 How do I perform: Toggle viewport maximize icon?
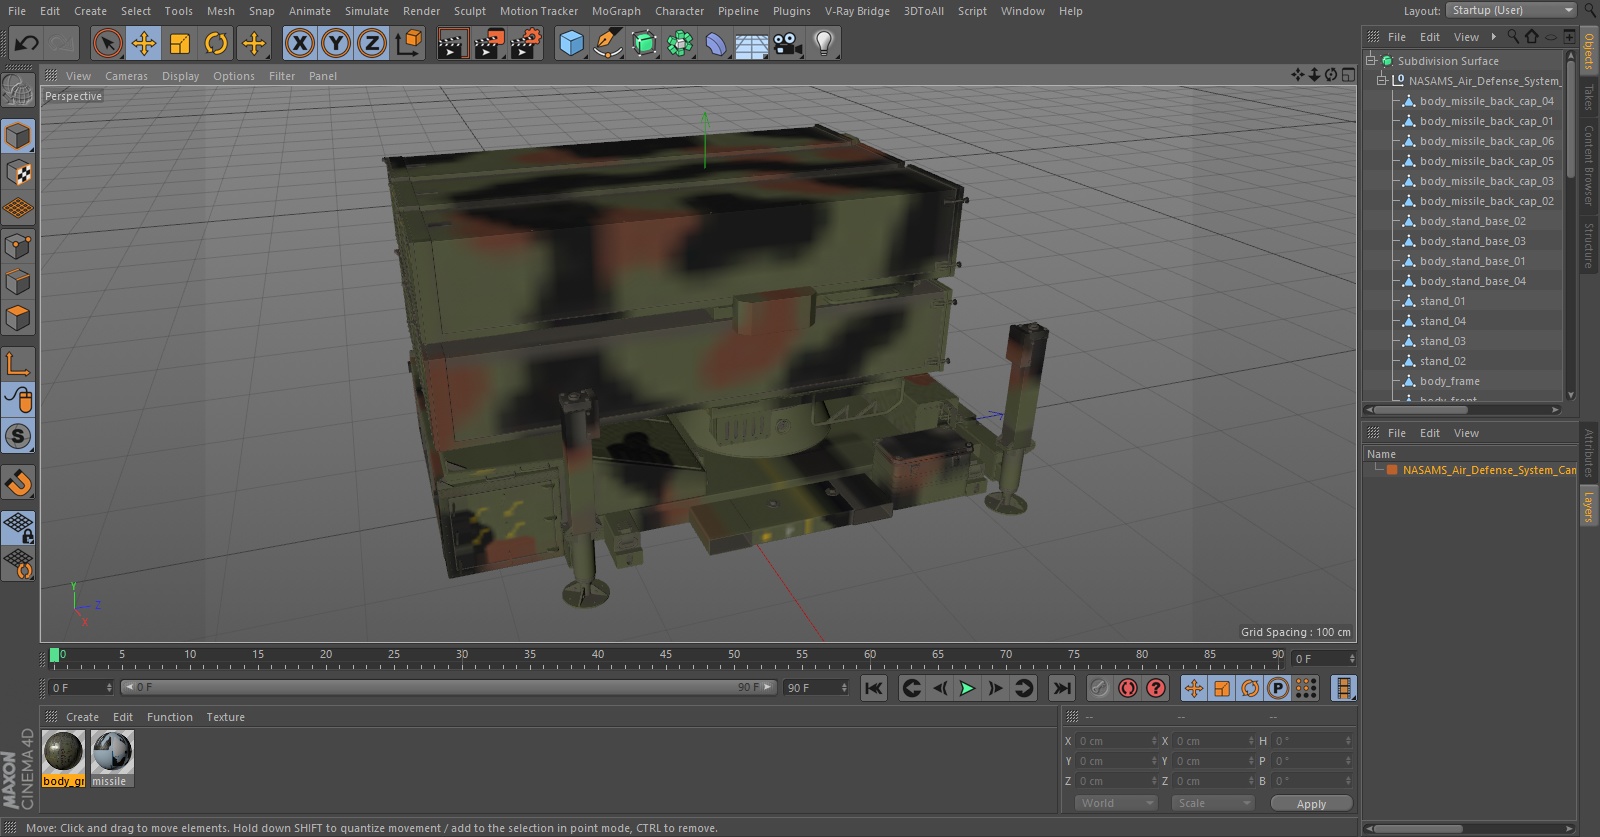1348,75
